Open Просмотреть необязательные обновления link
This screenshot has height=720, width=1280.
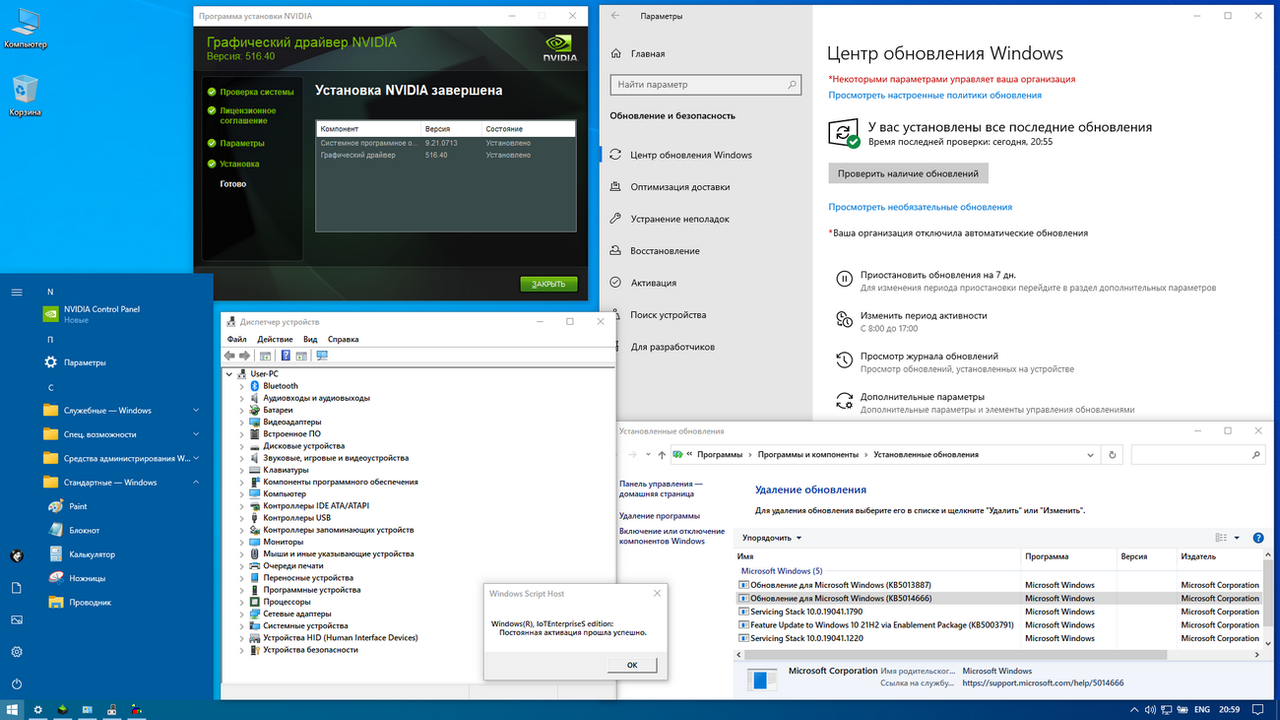(x=920, y=207)
